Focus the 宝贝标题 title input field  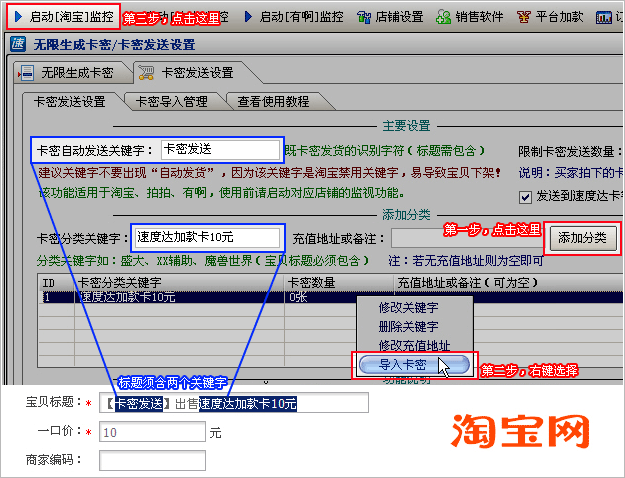[234, 403]
